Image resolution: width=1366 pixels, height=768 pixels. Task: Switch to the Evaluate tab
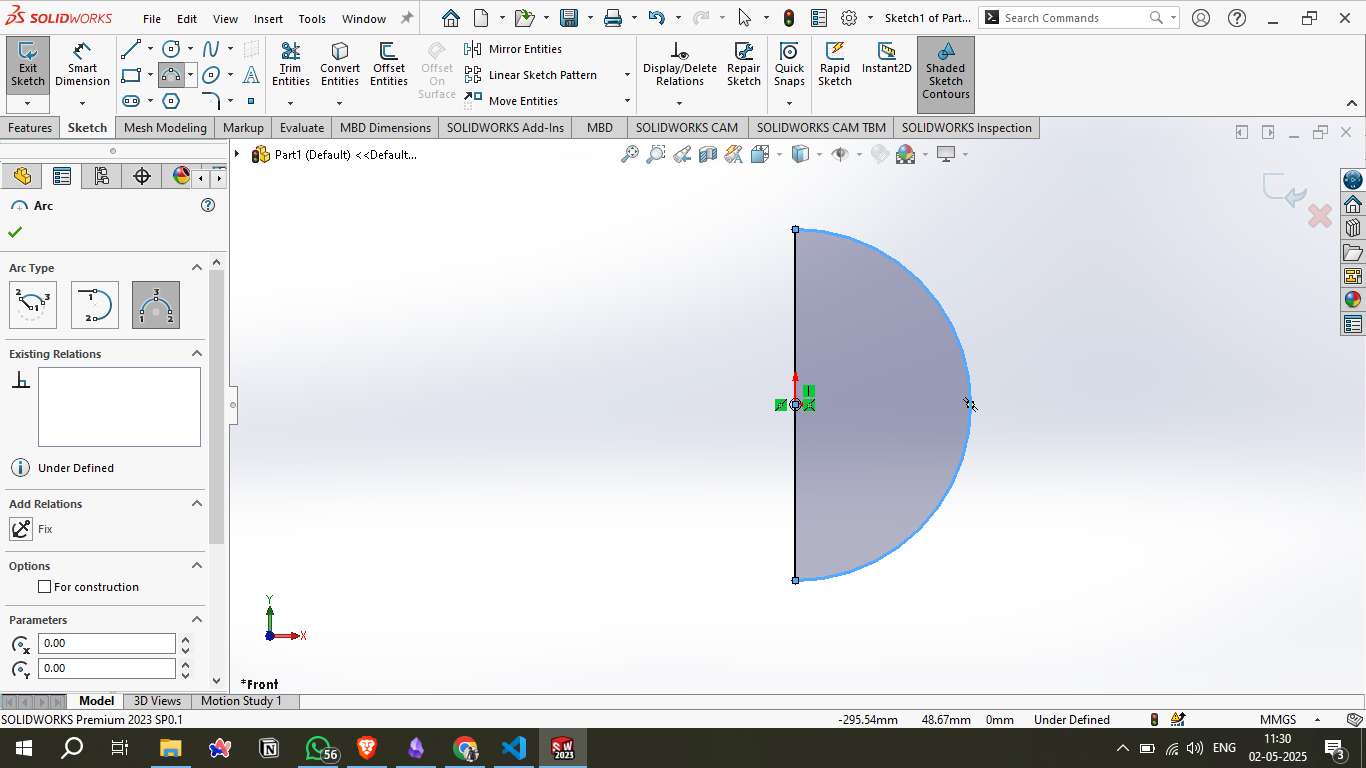(x=302, y=128)
